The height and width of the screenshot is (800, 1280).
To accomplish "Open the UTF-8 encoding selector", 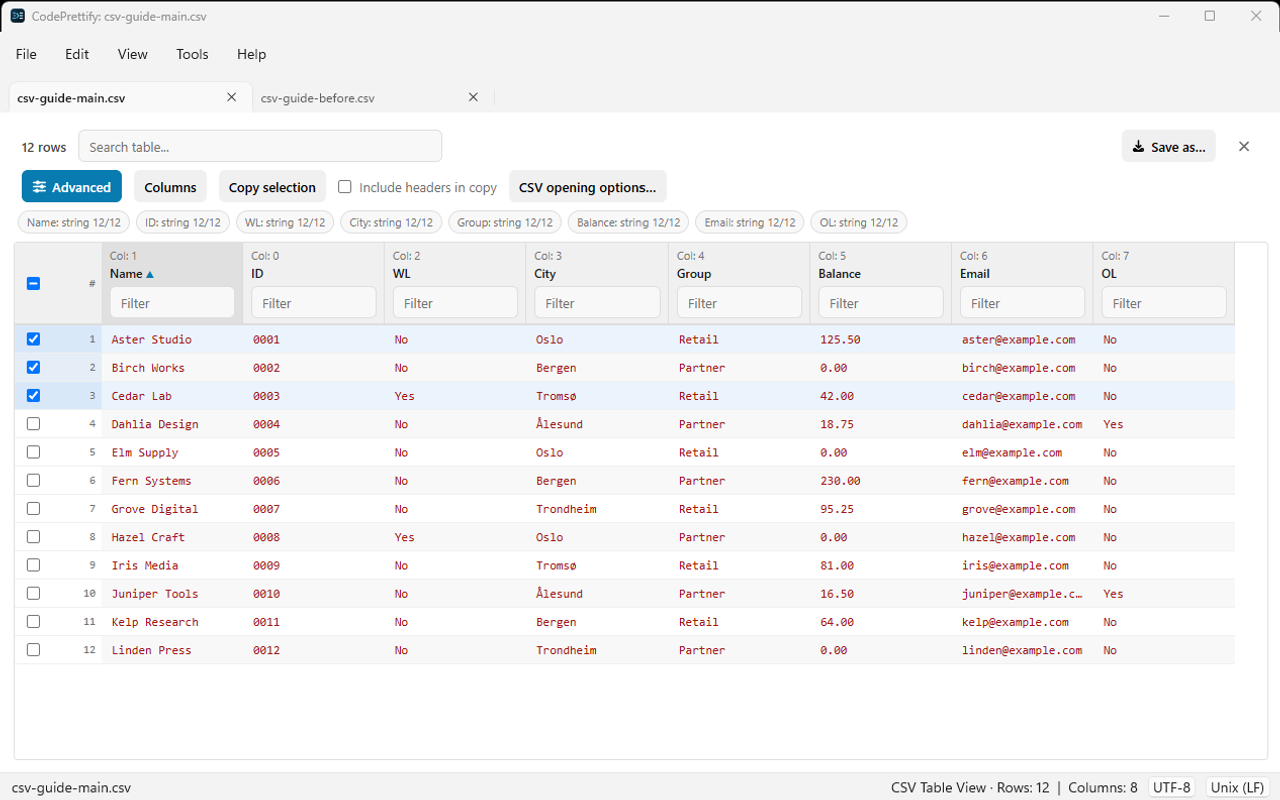I will [x=1172, y=787].
